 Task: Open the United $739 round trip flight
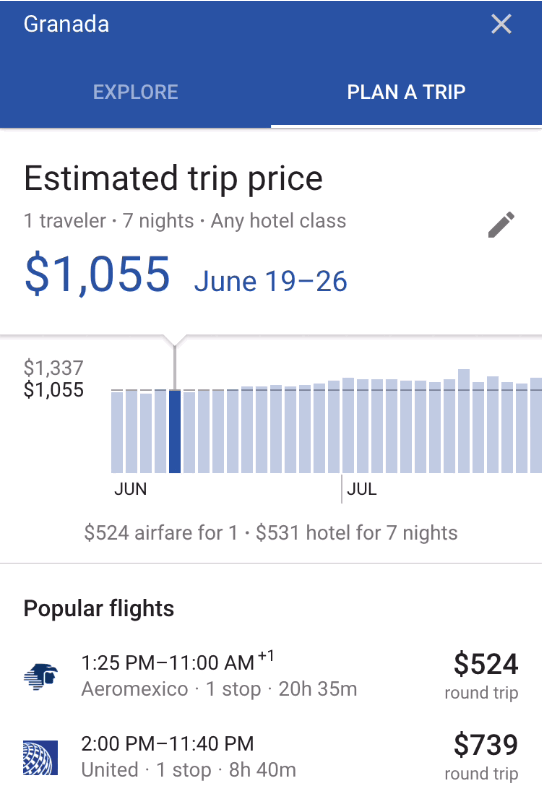point(271,757)
